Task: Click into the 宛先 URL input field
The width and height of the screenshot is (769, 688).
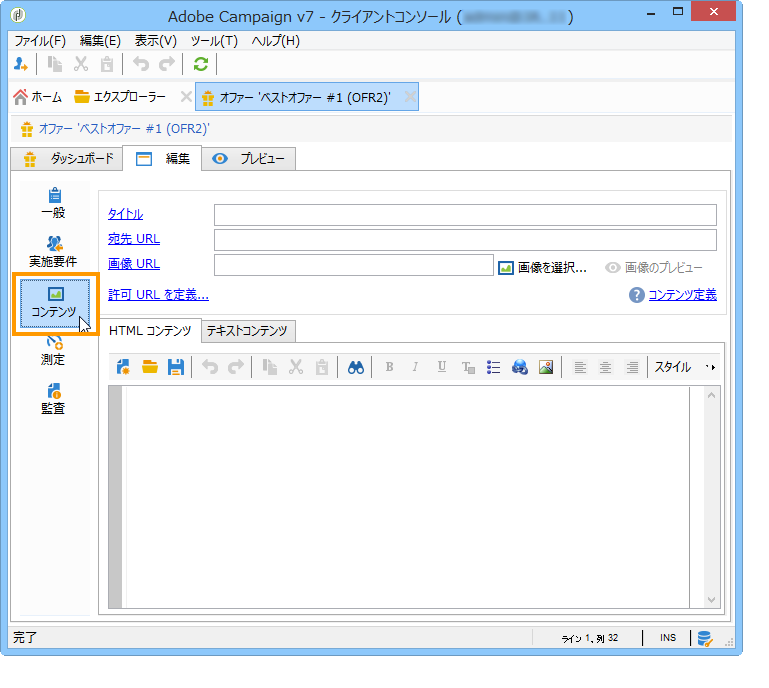Action: (x=465, y=240)
